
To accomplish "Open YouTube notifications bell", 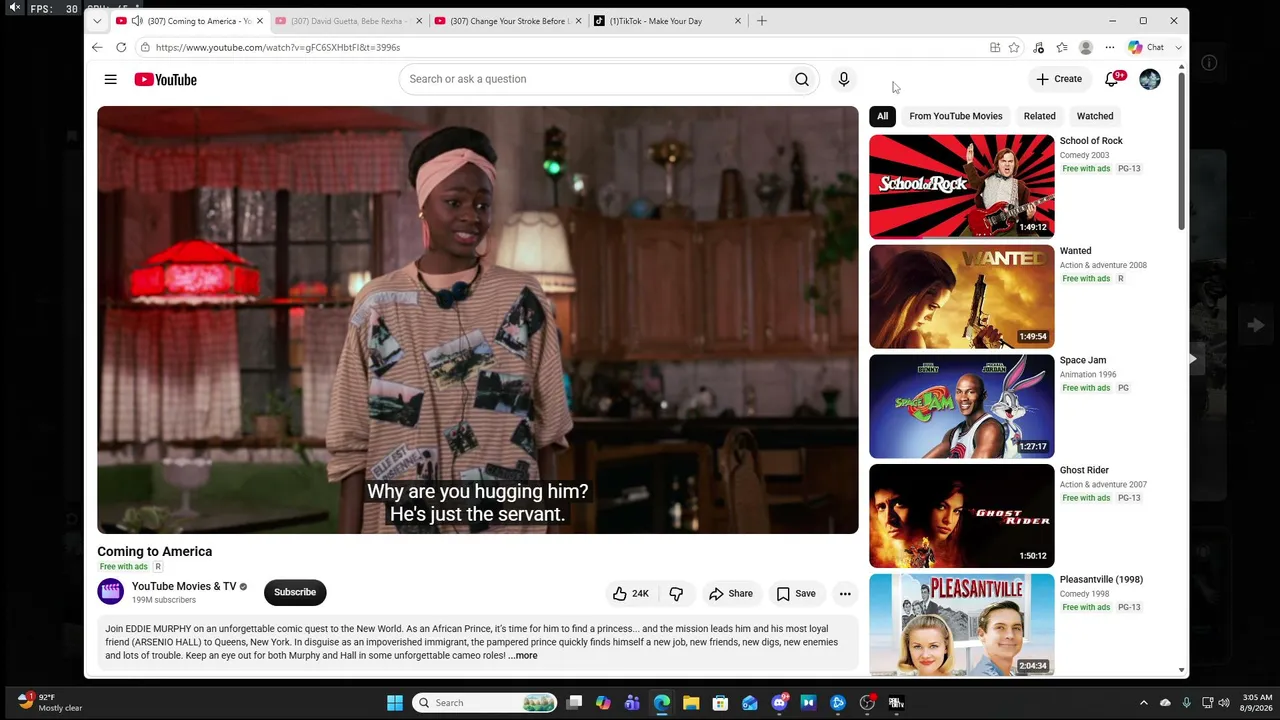I will [x=1112, y=79].
